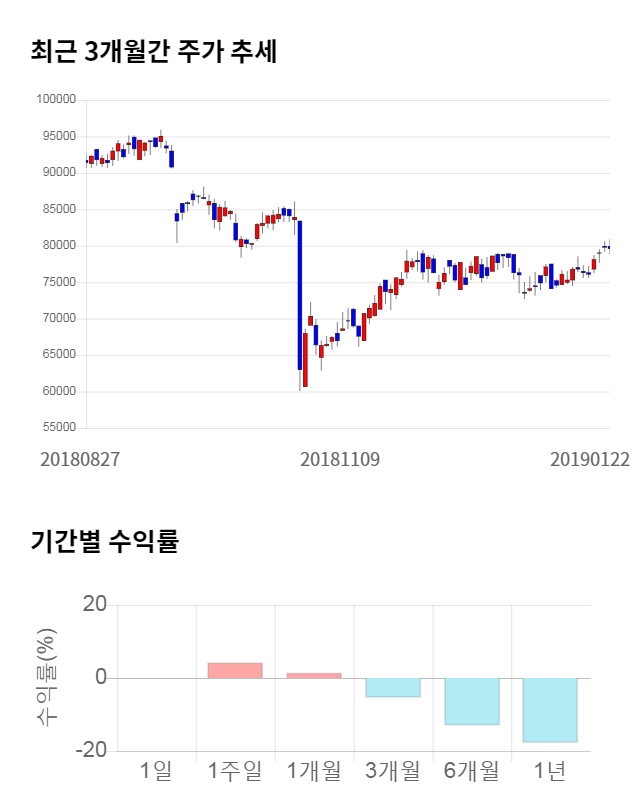Click the pink 1주일 return bar
The height and width of the screenshot is (810, 640).
235,670
